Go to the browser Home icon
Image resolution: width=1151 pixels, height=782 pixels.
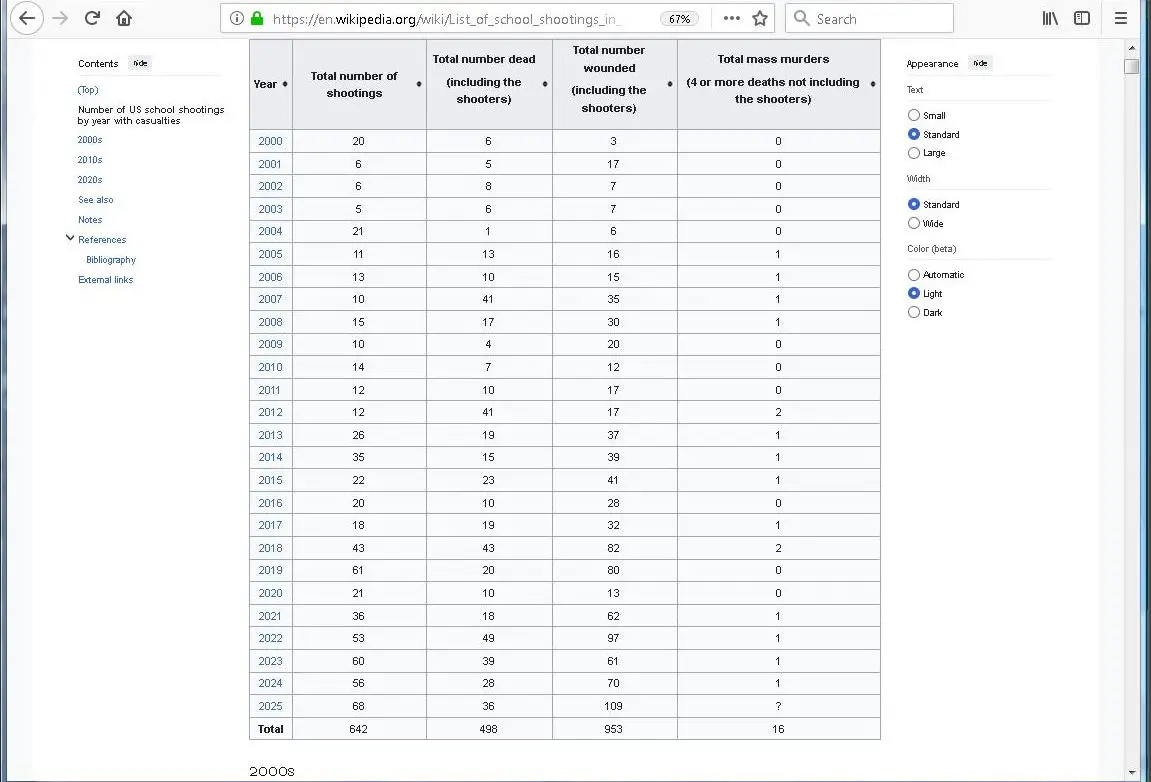(124, 18)
